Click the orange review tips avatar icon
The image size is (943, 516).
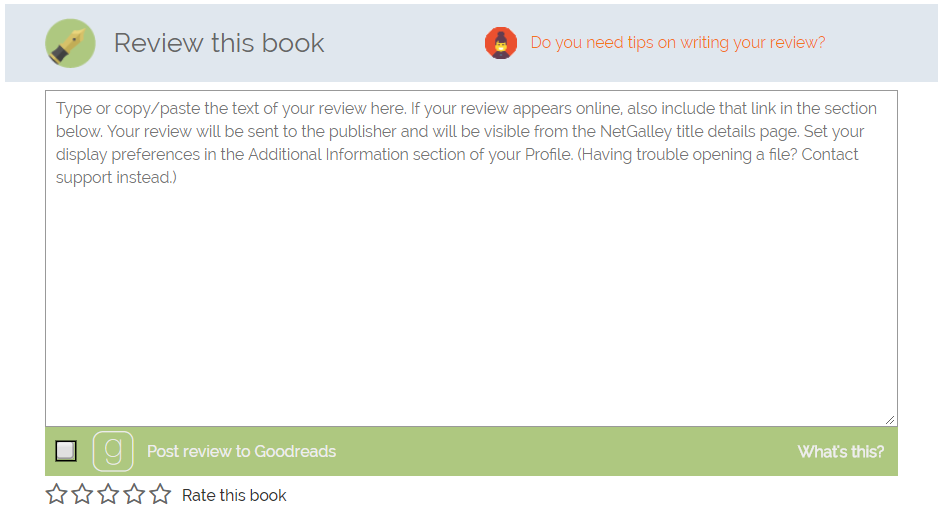(501, 43)
